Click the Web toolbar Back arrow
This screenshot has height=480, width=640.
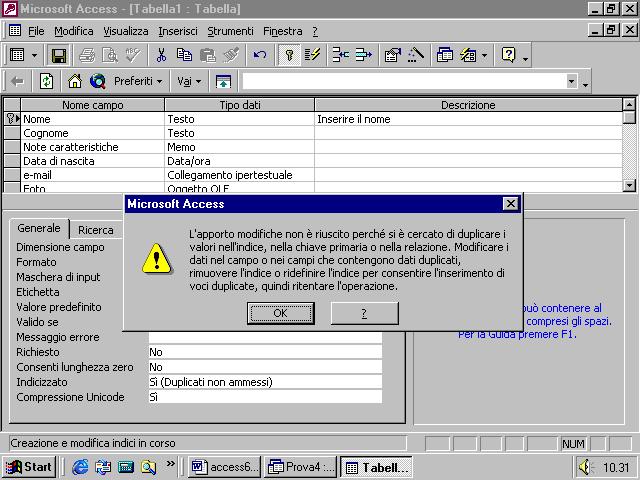(x=17, y=82)
